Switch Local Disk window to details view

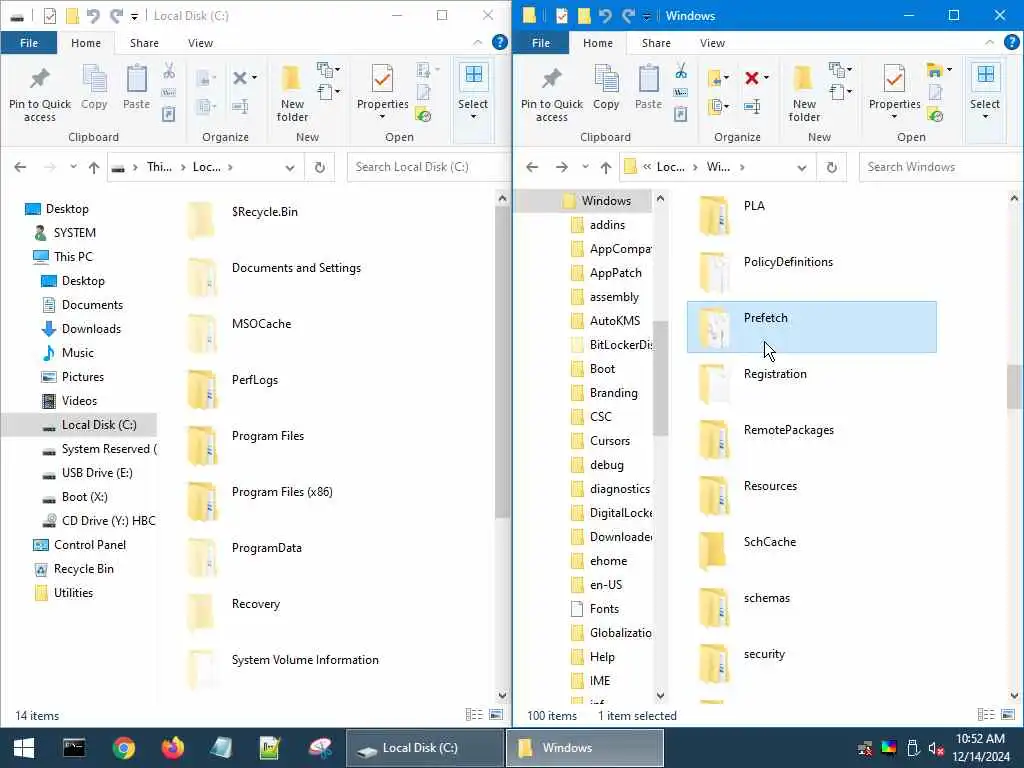(473, 715)
